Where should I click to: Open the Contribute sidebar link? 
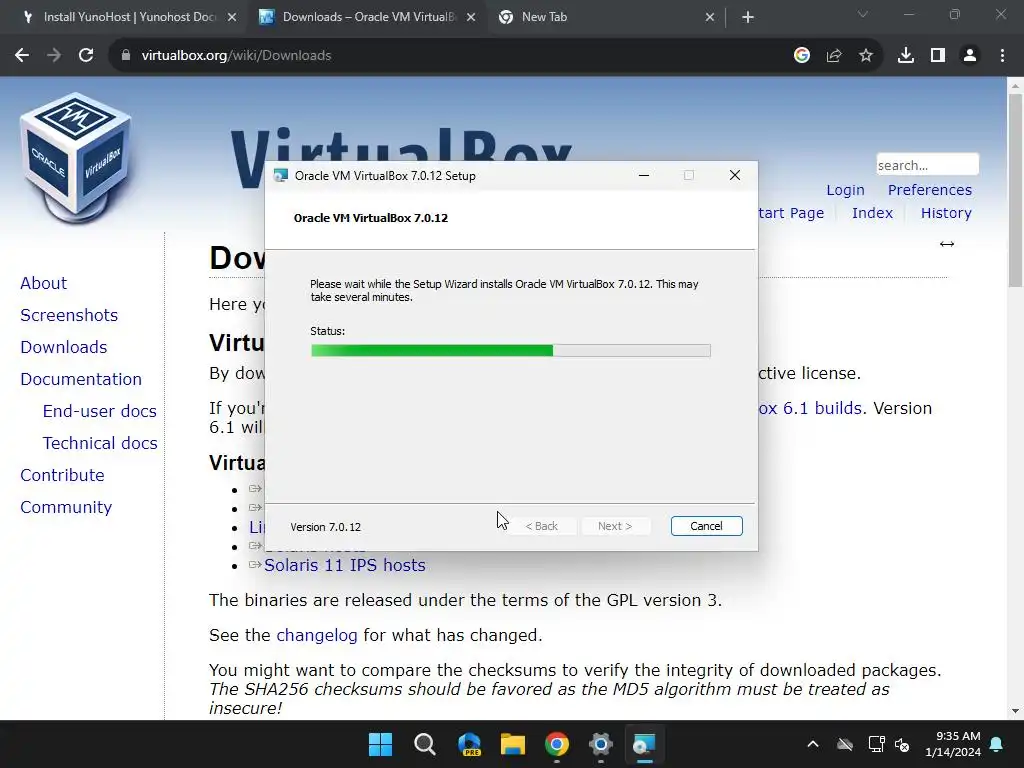click(x=63, y=475)
